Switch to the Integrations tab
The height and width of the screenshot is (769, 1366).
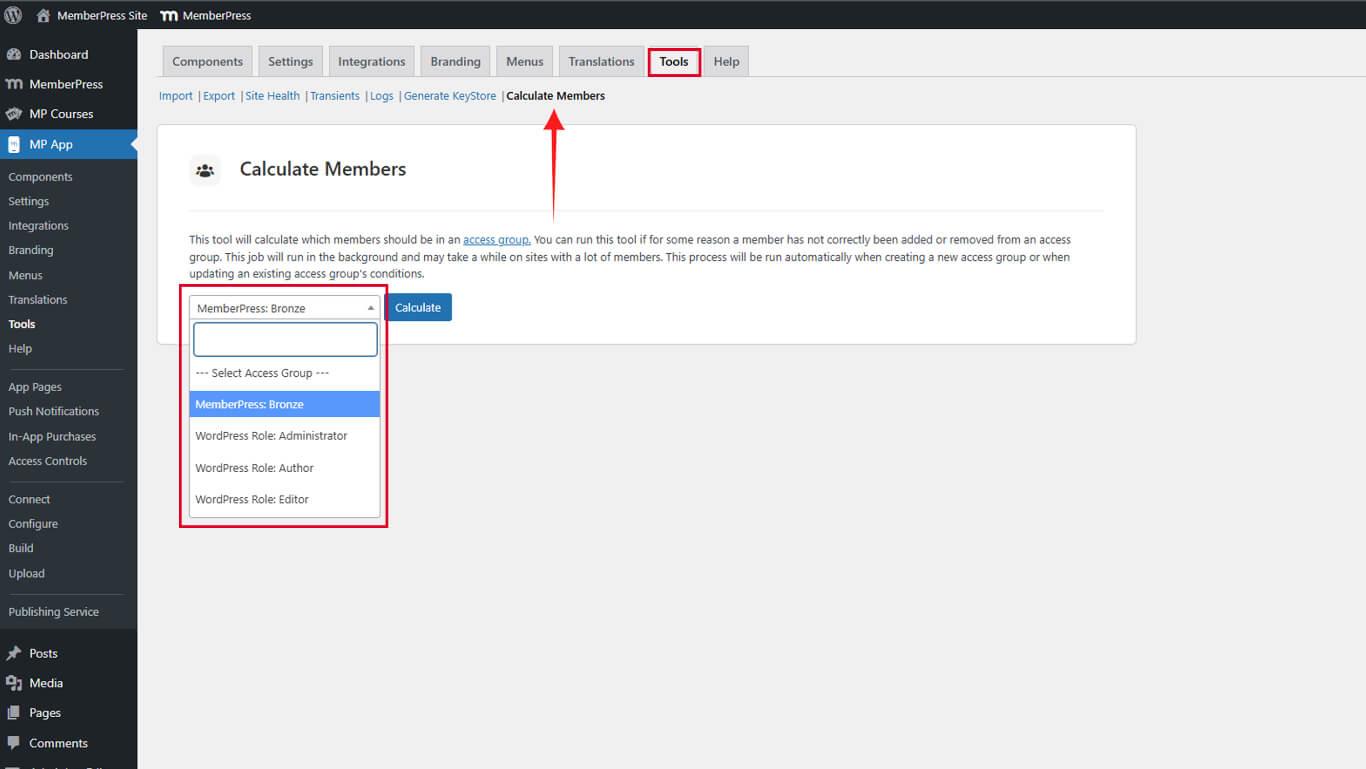[x=371, y=62]
